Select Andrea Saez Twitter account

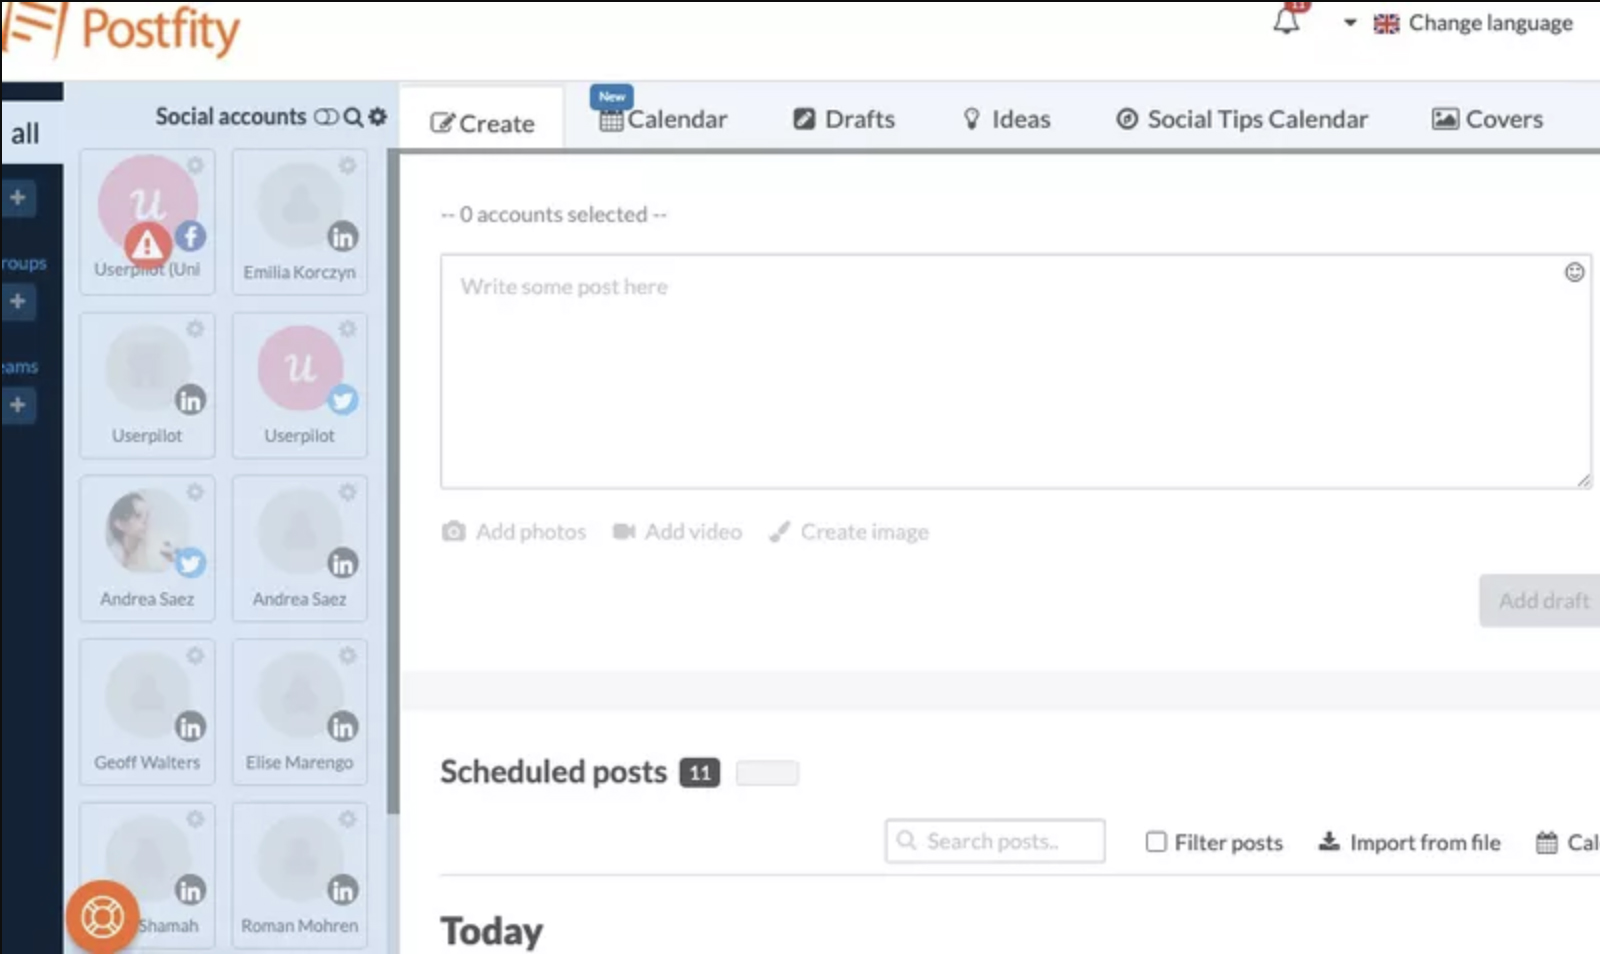(147, 548)
